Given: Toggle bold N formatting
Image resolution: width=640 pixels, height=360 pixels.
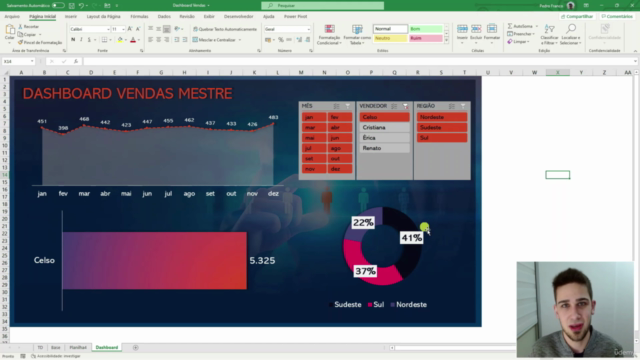Looking at the screenshot, I should click(73, 40).
